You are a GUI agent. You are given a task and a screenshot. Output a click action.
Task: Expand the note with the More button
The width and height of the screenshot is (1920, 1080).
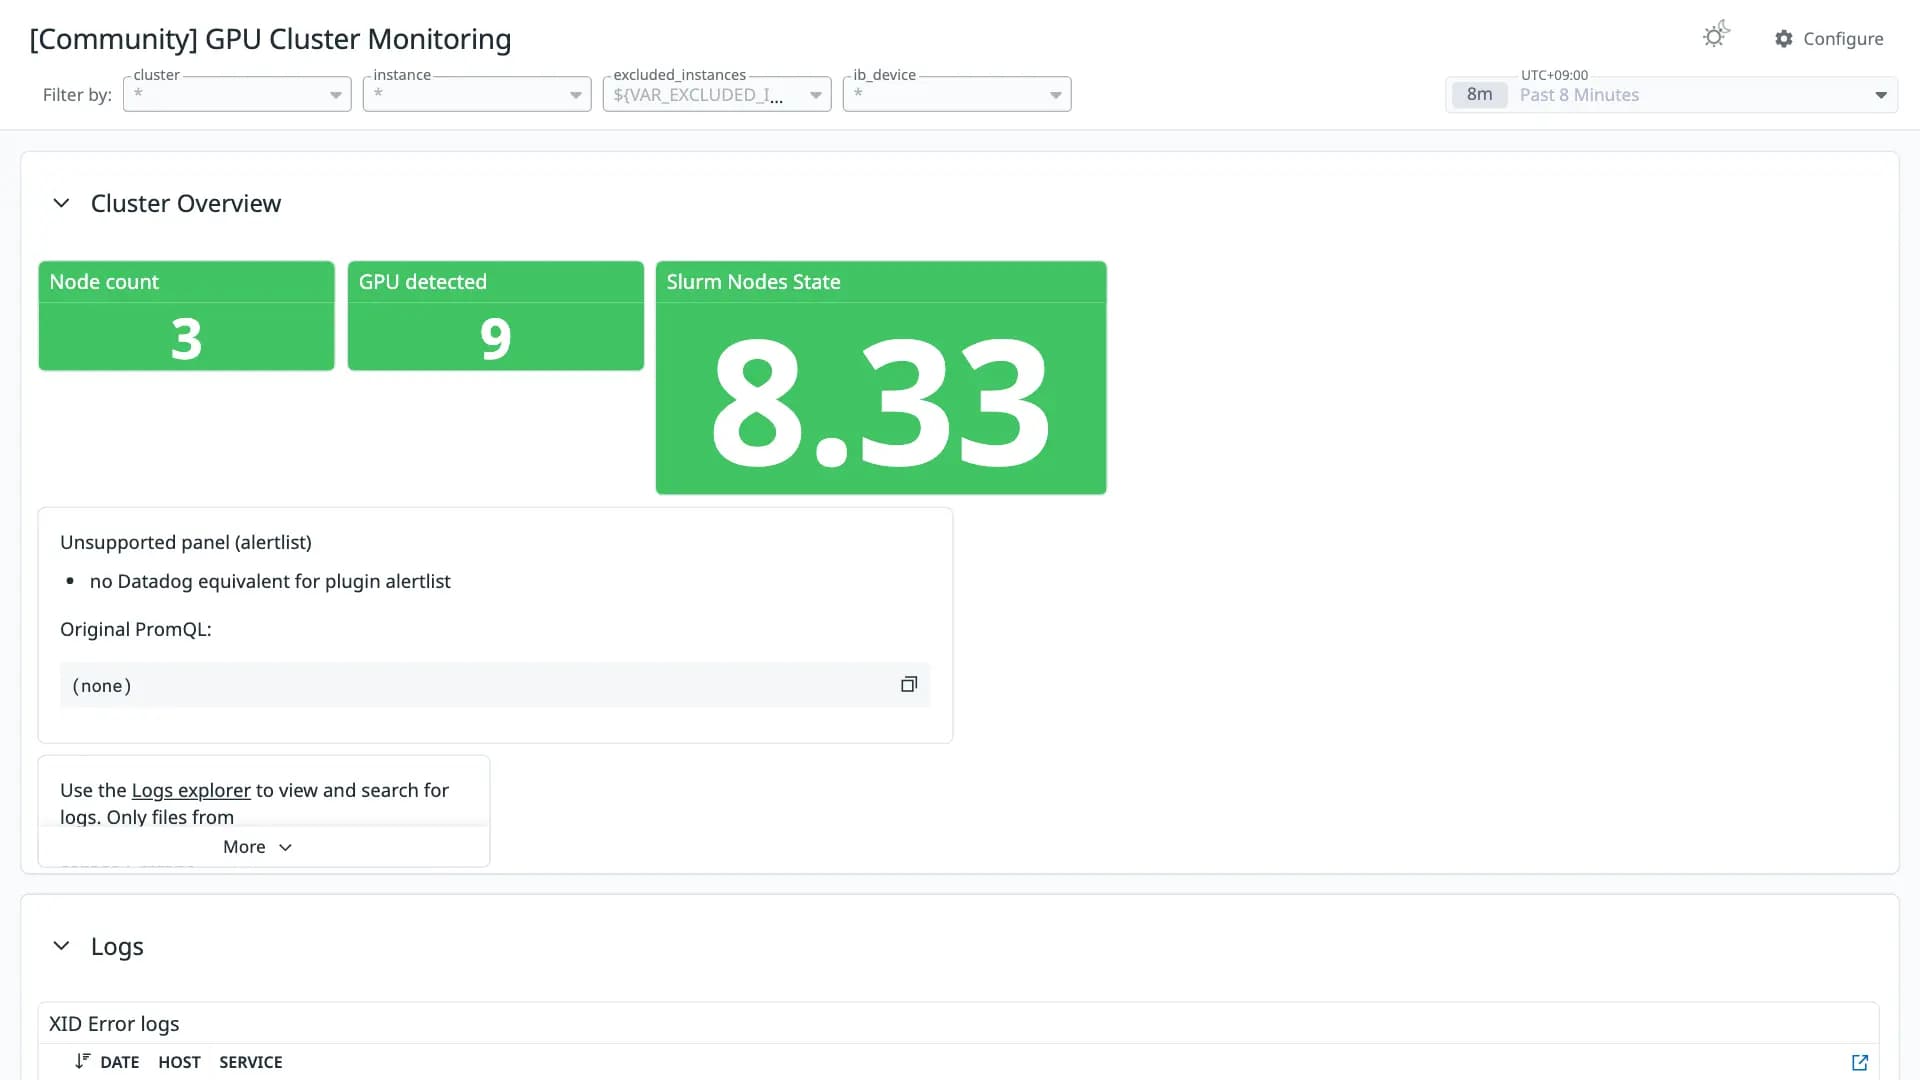(x=258, y=847)
